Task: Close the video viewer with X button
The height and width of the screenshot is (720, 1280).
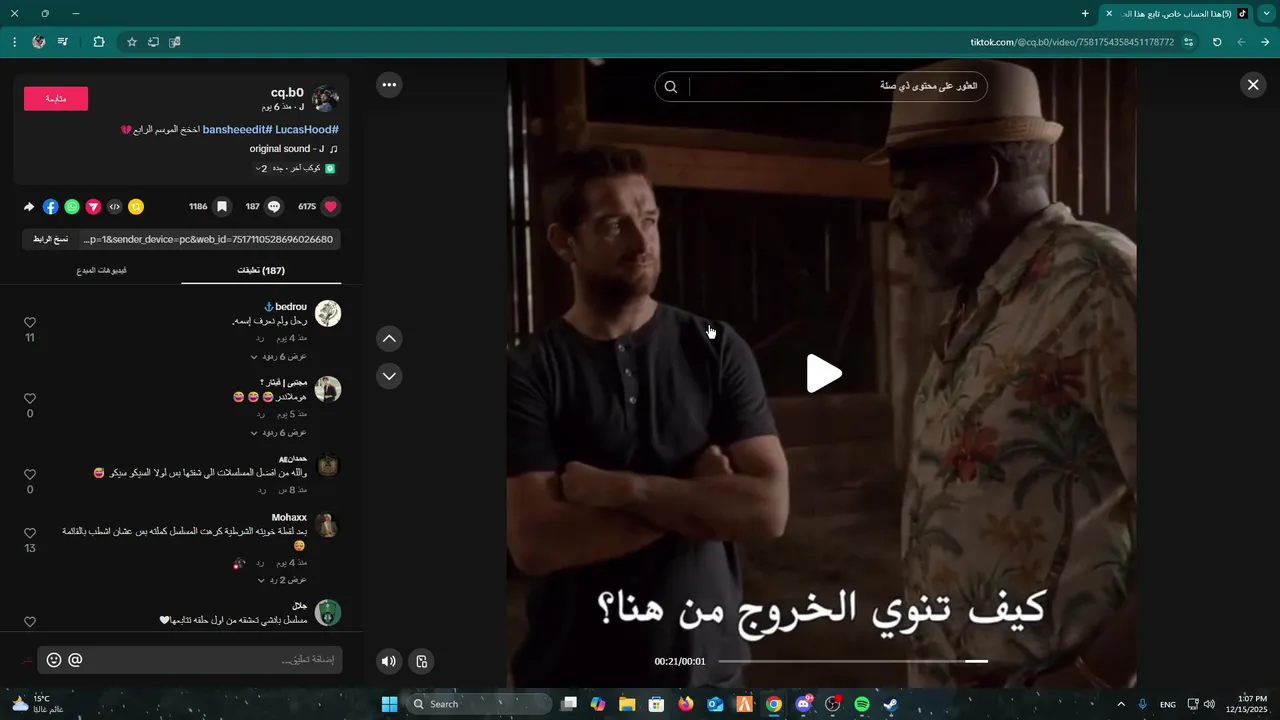Action: click(1253, 85)
